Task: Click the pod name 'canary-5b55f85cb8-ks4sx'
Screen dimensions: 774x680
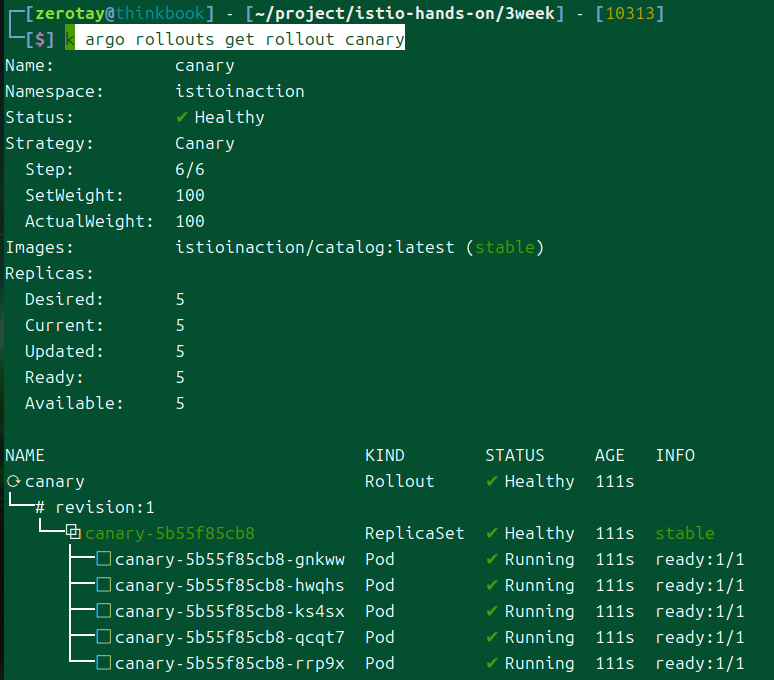Action: click(x=230, y=611)
